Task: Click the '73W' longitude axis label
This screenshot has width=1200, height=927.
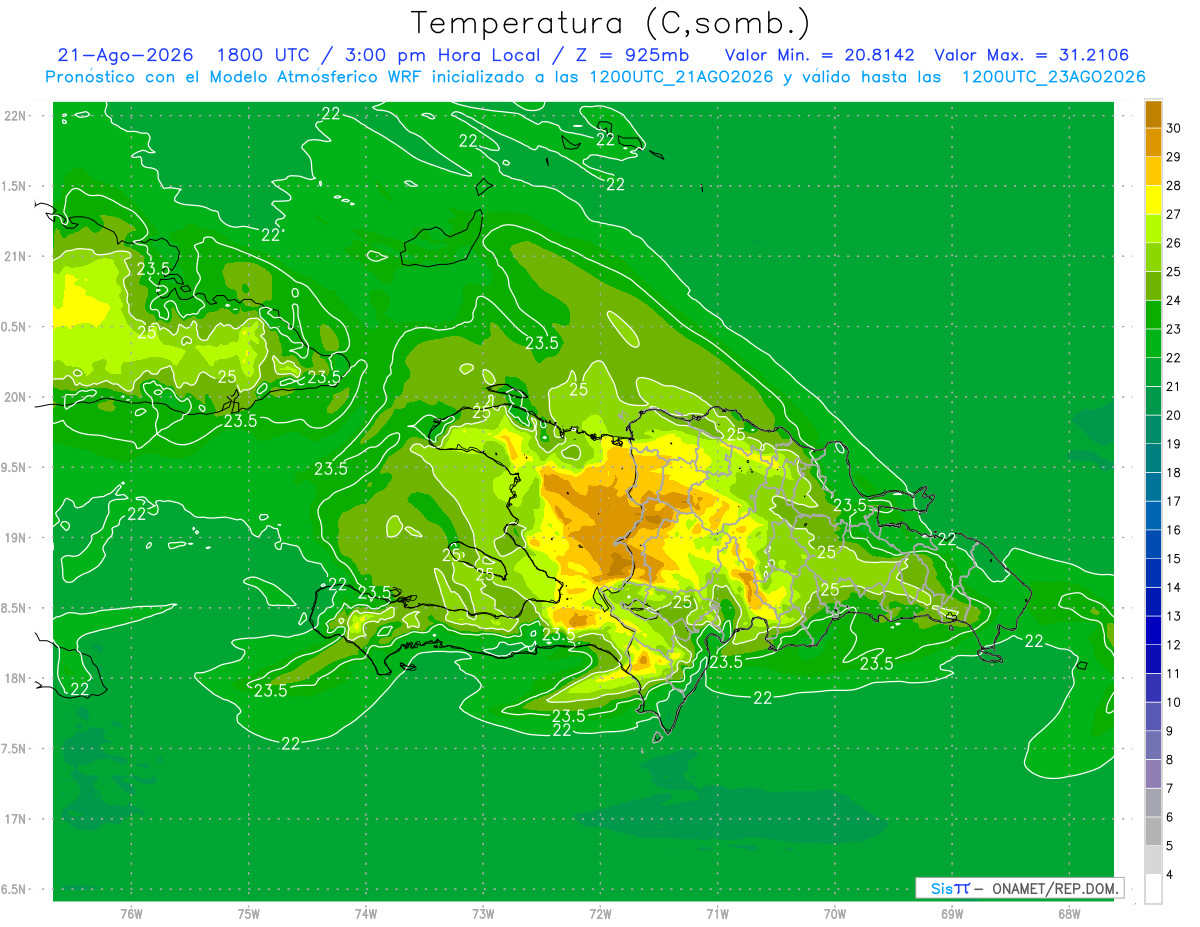Action: pyautogui.click(x=483, y=914)
